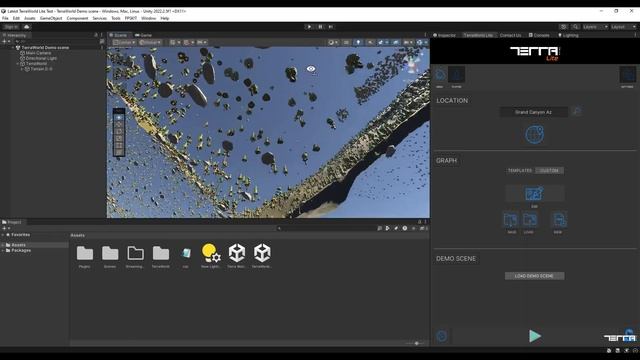Open the Layout dropdown

pos(624,27)
